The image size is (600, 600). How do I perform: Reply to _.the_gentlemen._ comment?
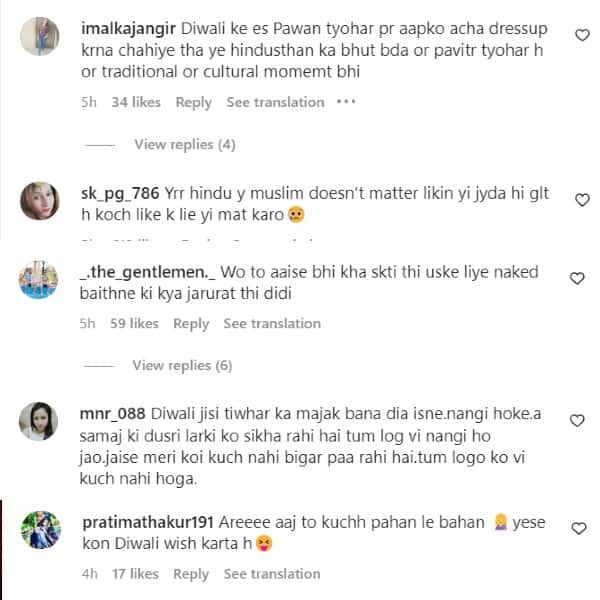tap(191, 324)
